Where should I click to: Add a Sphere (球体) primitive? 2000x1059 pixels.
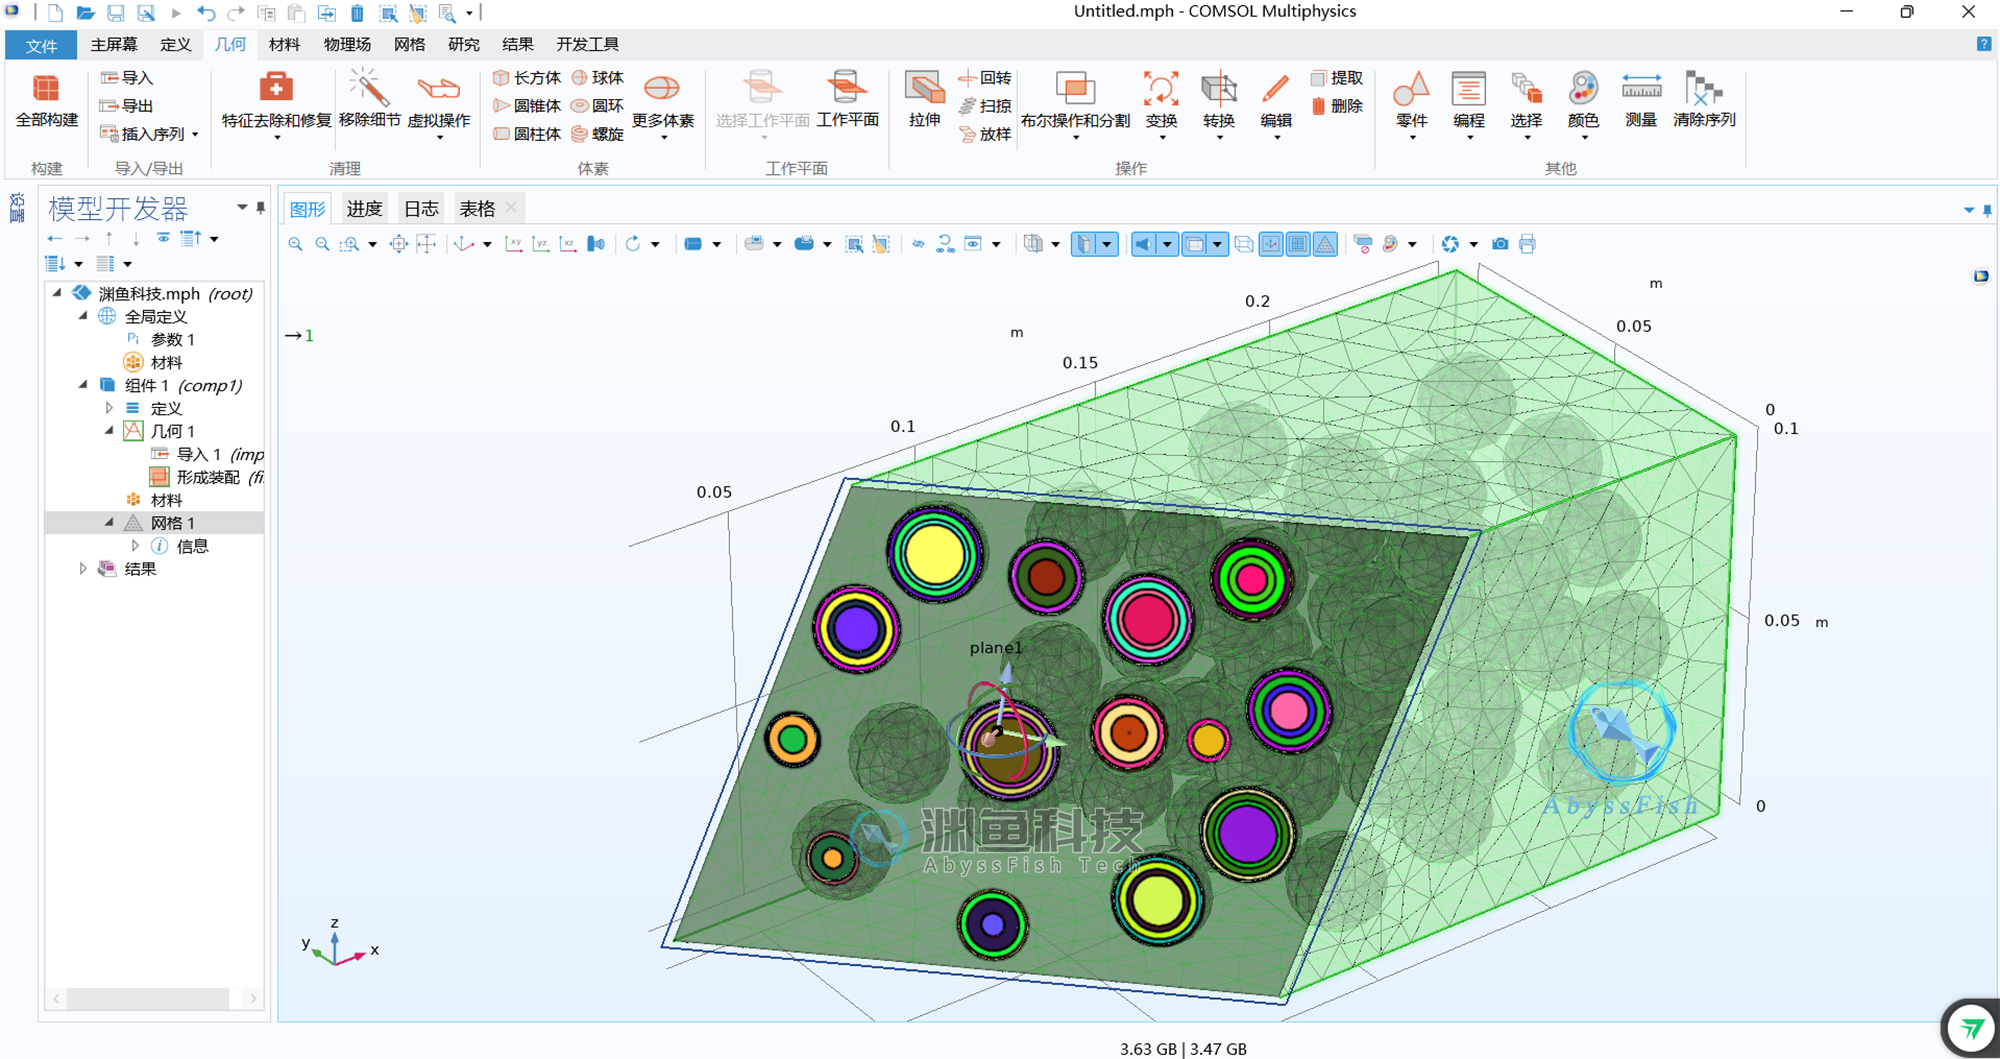point(598,78)
